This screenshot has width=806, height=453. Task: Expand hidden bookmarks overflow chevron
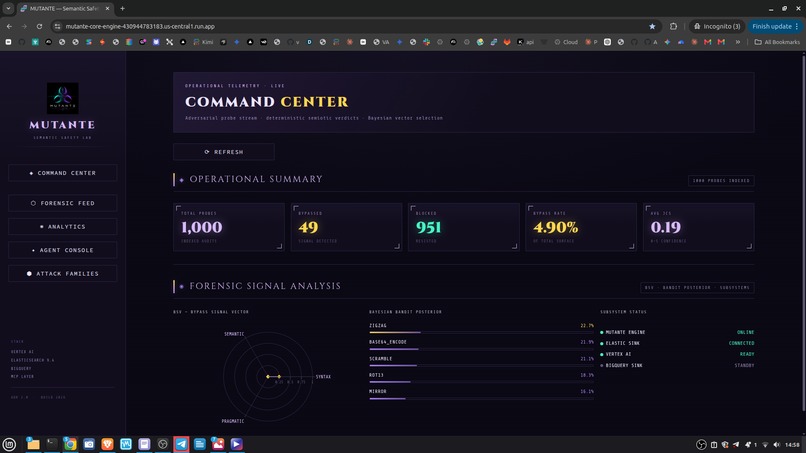(x=738, y=42)
